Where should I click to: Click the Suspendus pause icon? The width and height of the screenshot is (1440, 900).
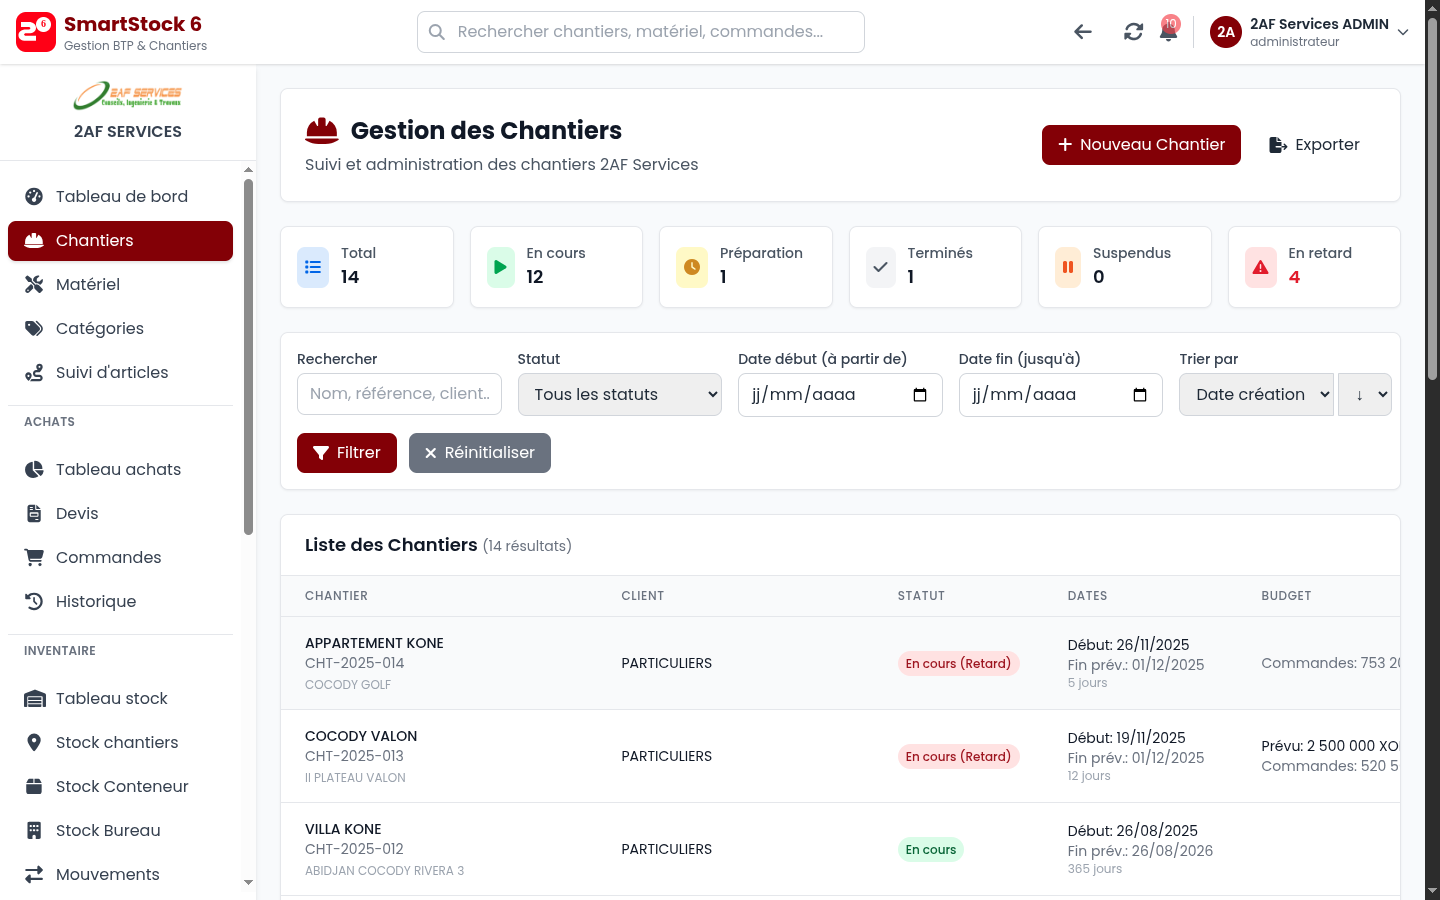pyautogui.click(x=1068, y=267)
